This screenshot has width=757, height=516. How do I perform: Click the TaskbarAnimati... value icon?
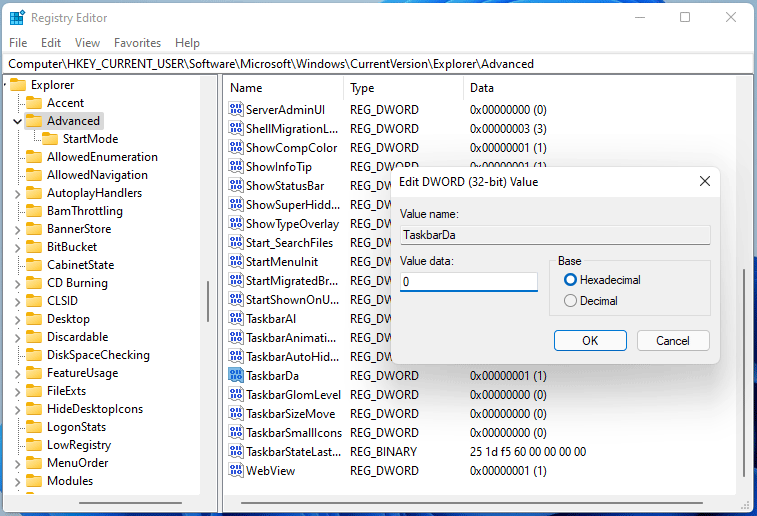(x=236, y=337)
